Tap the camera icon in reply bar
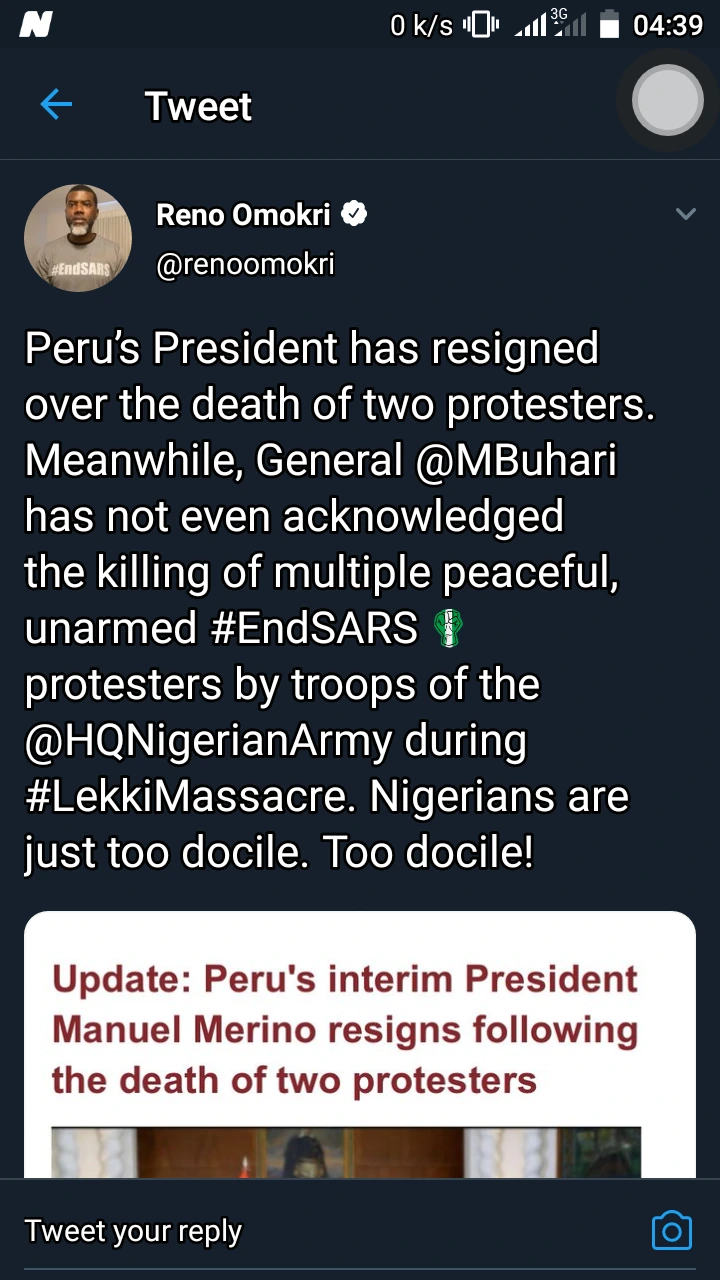This screenshot has height=1280, width=720. click(x=671, y=1230)
